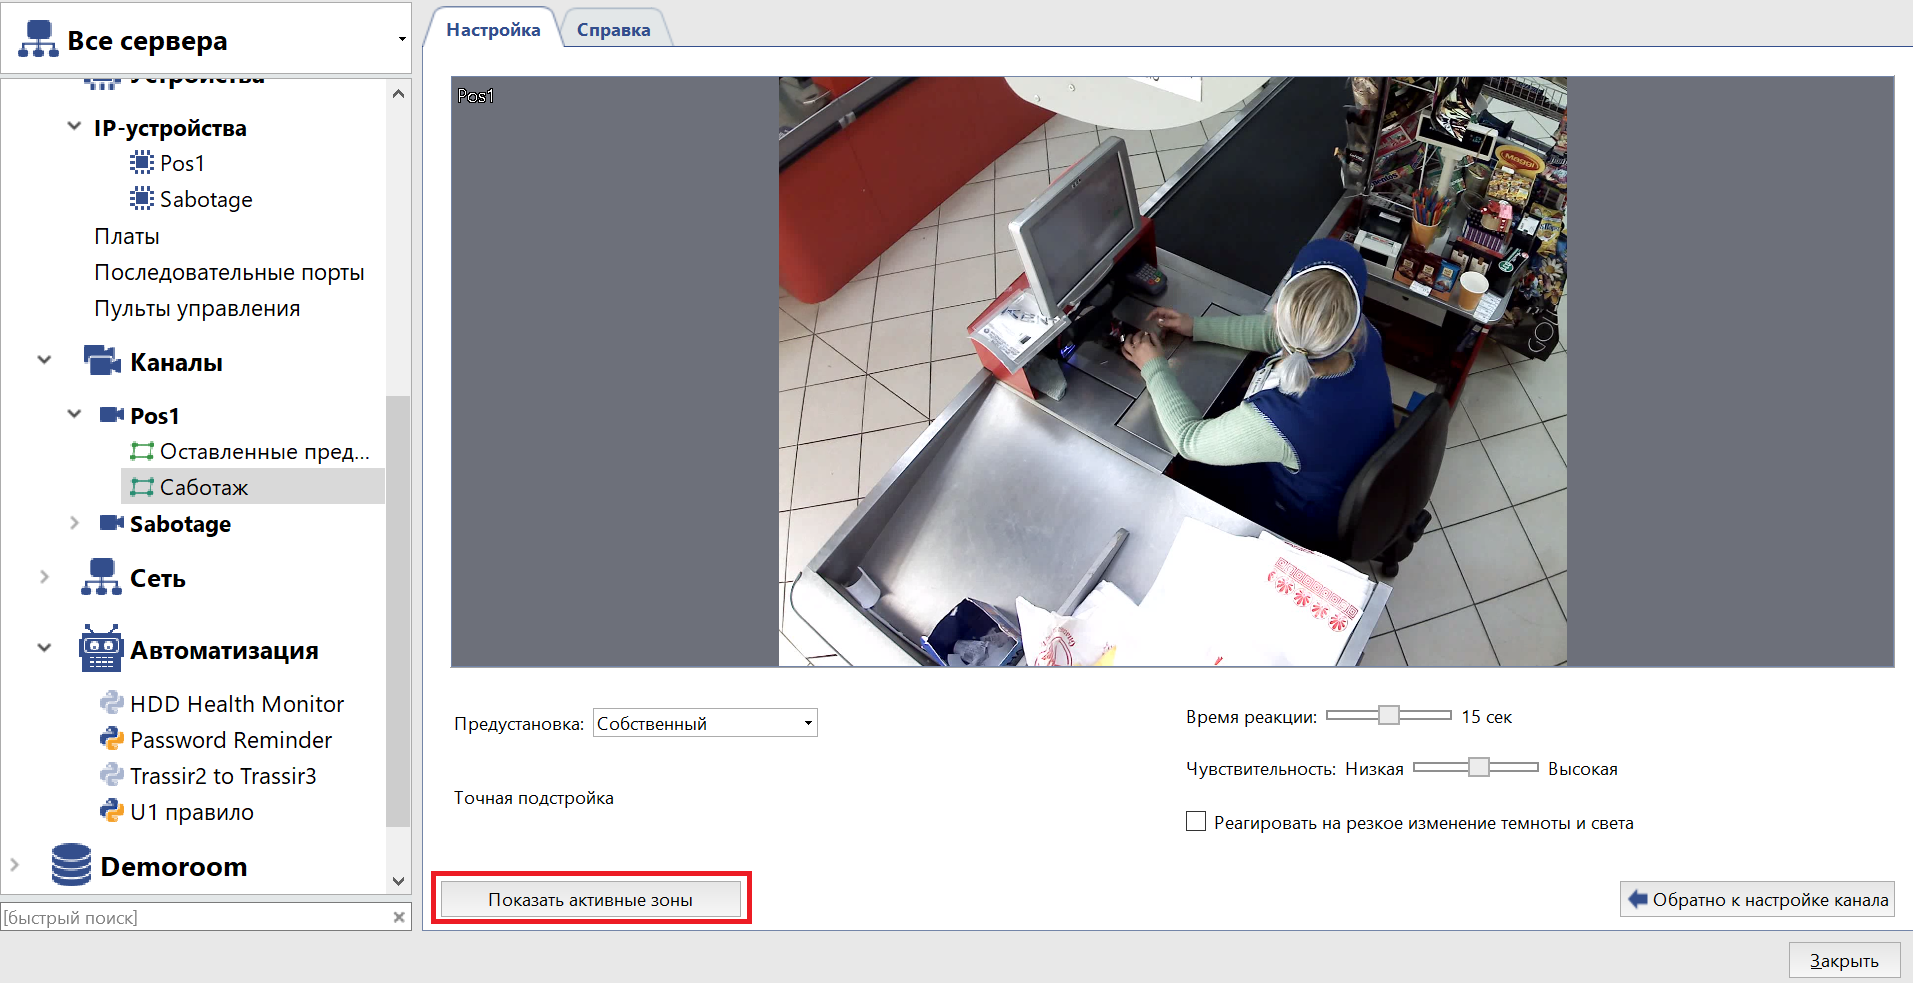Select Demoroom server label
Screen dimensions: 1913x983
click(174, 865)
